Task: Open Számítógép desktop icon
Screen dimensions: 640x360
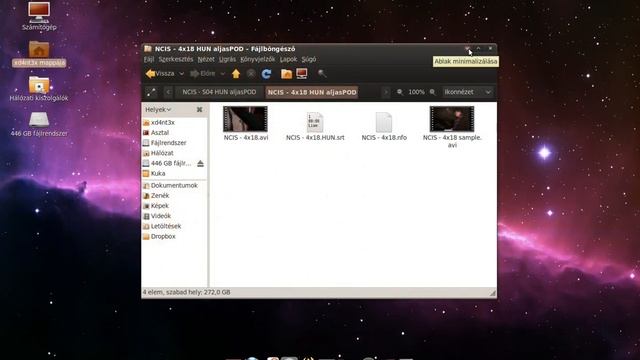Action: click(39, 16)
